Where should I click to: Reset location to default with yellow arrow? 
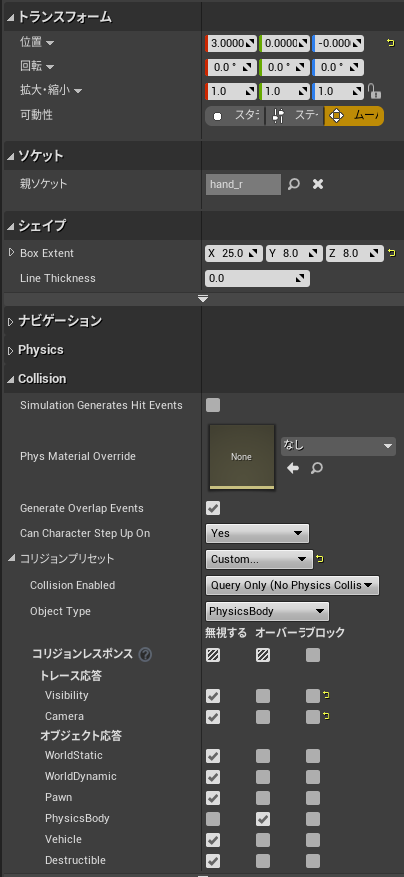click(391, 43)
